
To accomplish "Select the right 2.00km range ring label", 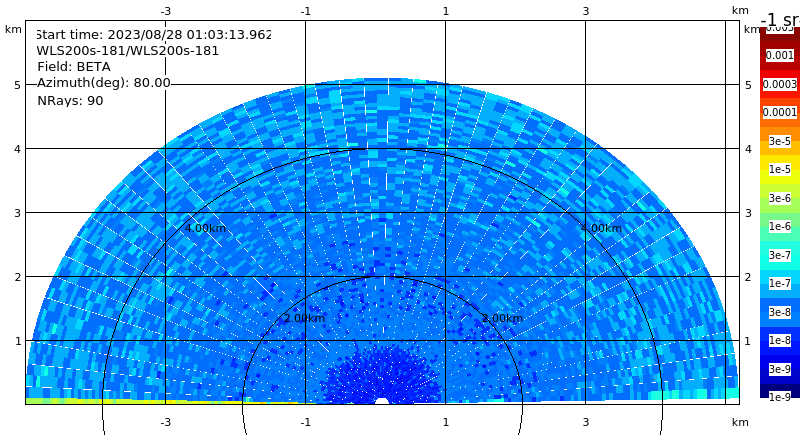I will pyautogui.click(x=503, y=318).
